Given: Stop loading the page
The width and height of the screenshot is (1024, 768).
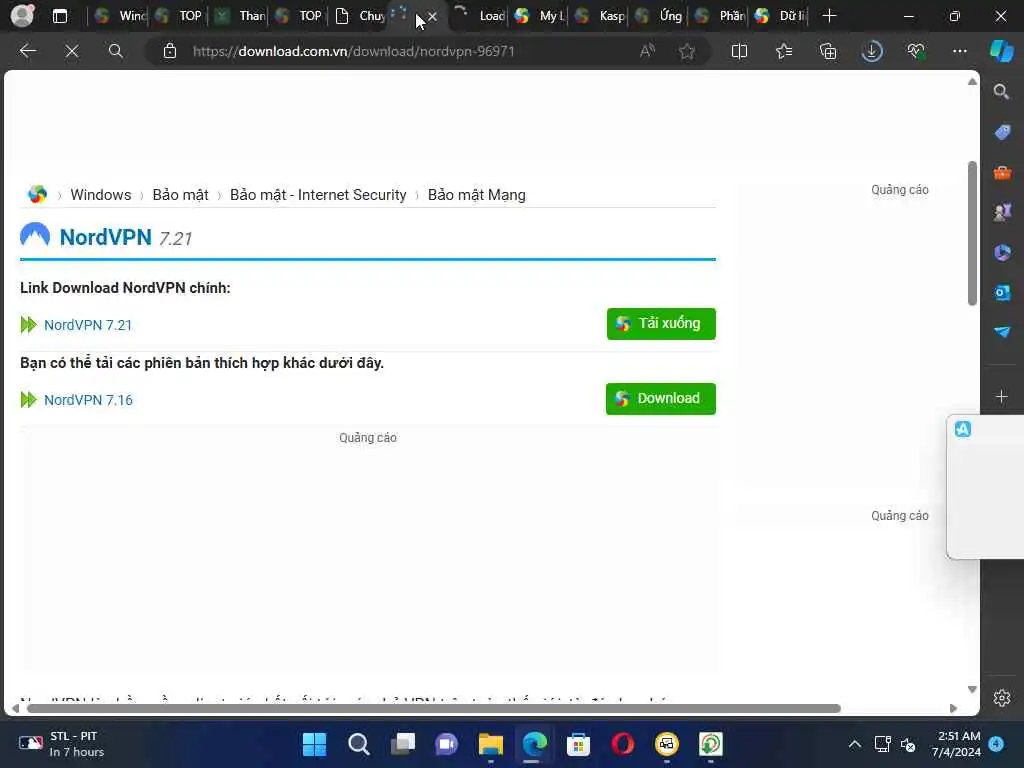Looking at the screenshot, I should click(72, 51).
